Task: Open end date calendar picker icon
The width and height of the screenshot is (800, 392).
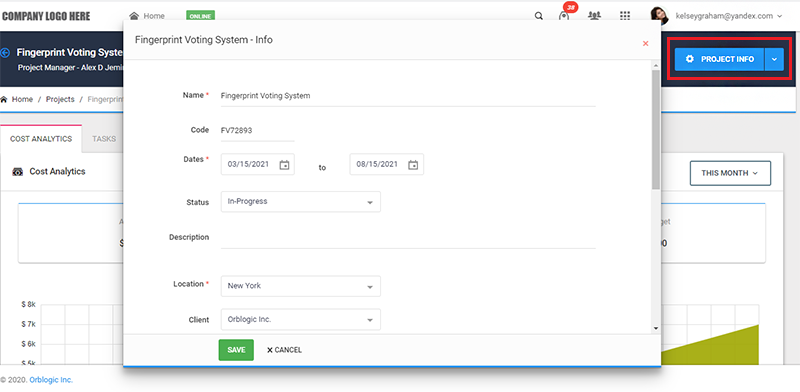Action: click(x=413, y=165)
